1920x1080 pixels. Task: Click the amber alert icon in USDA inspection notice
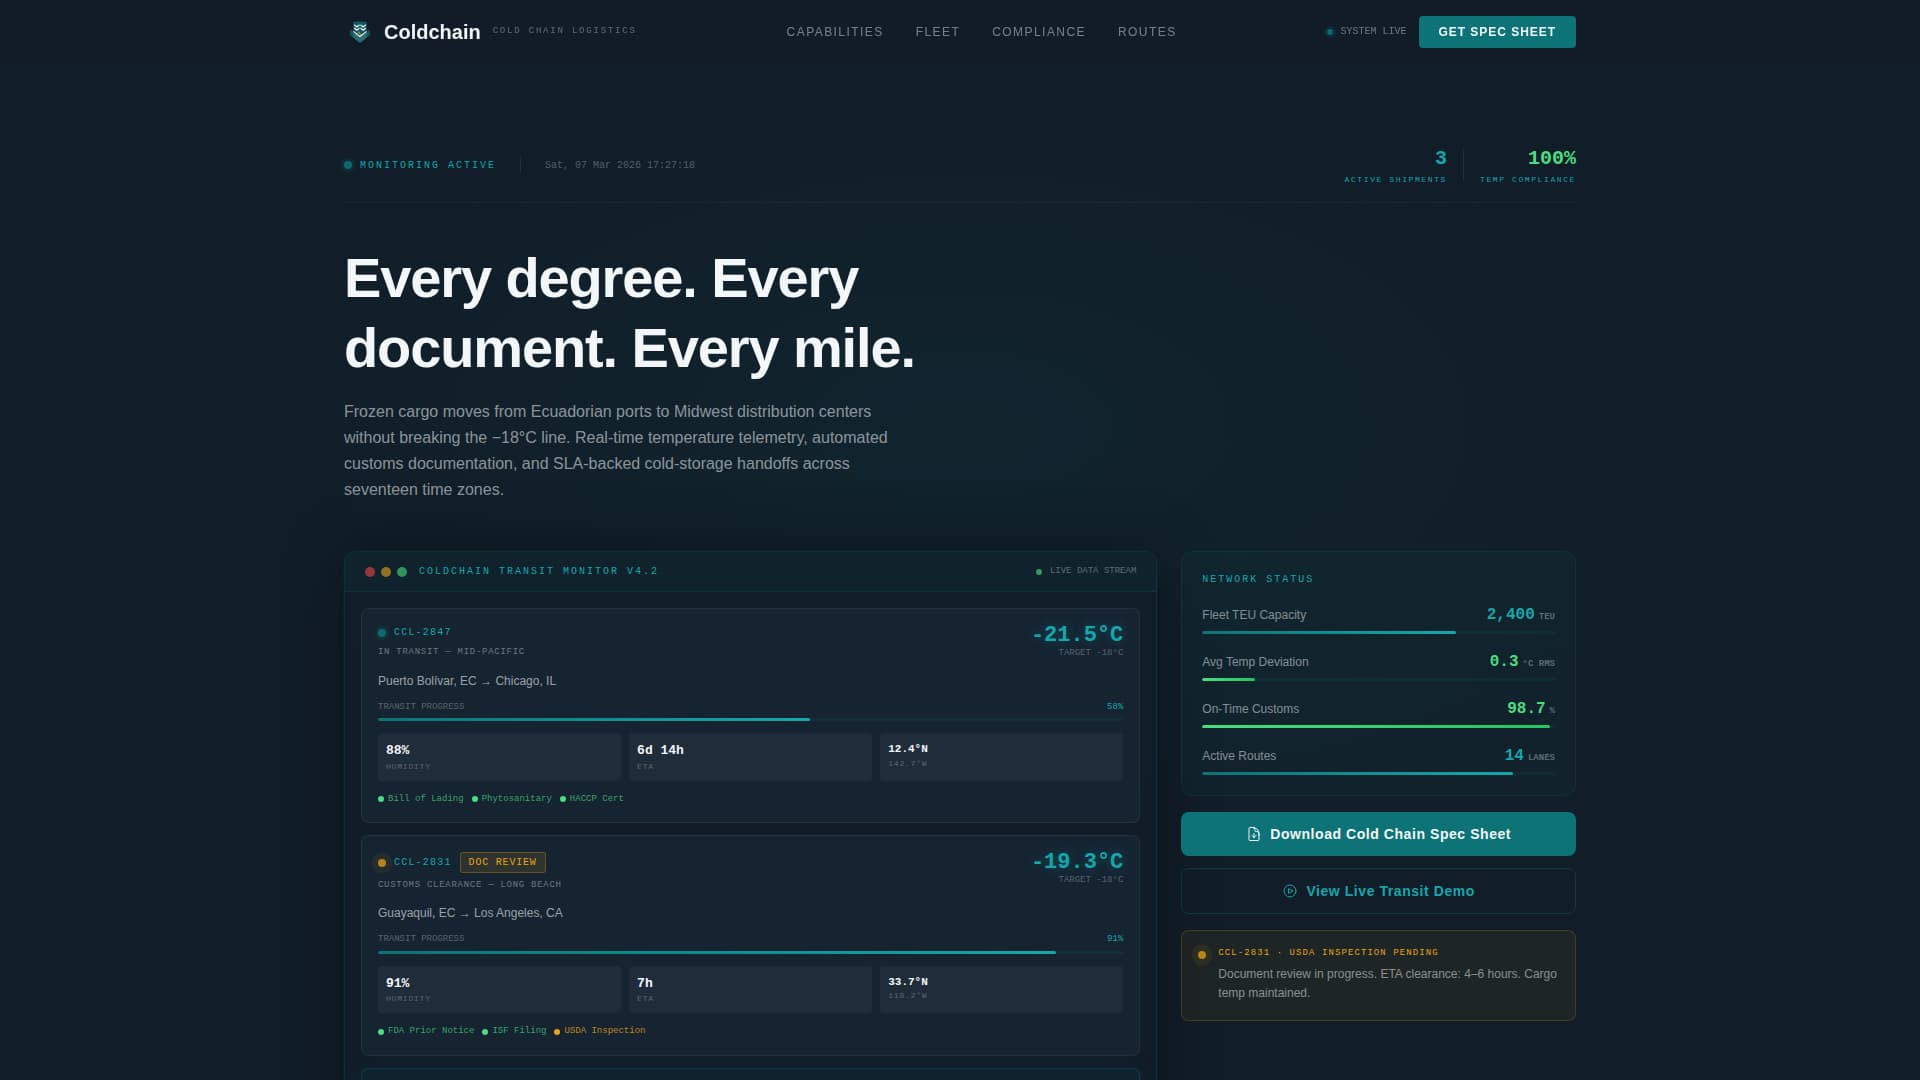(1202, 955)
